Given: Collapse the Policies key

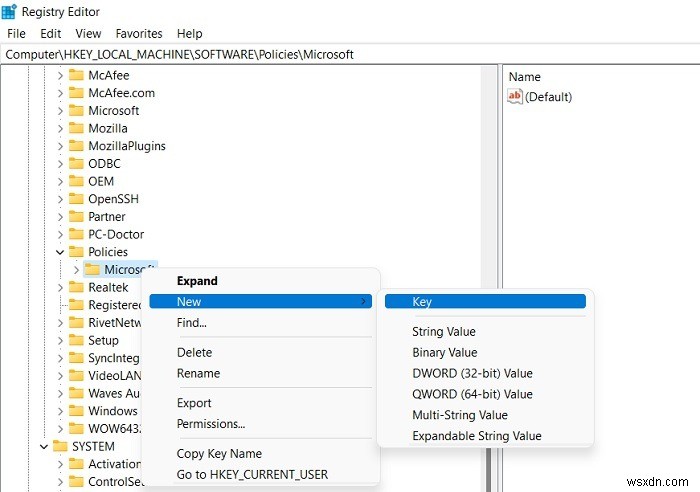Looking at the screenshot, I should [x=60, y=252].
